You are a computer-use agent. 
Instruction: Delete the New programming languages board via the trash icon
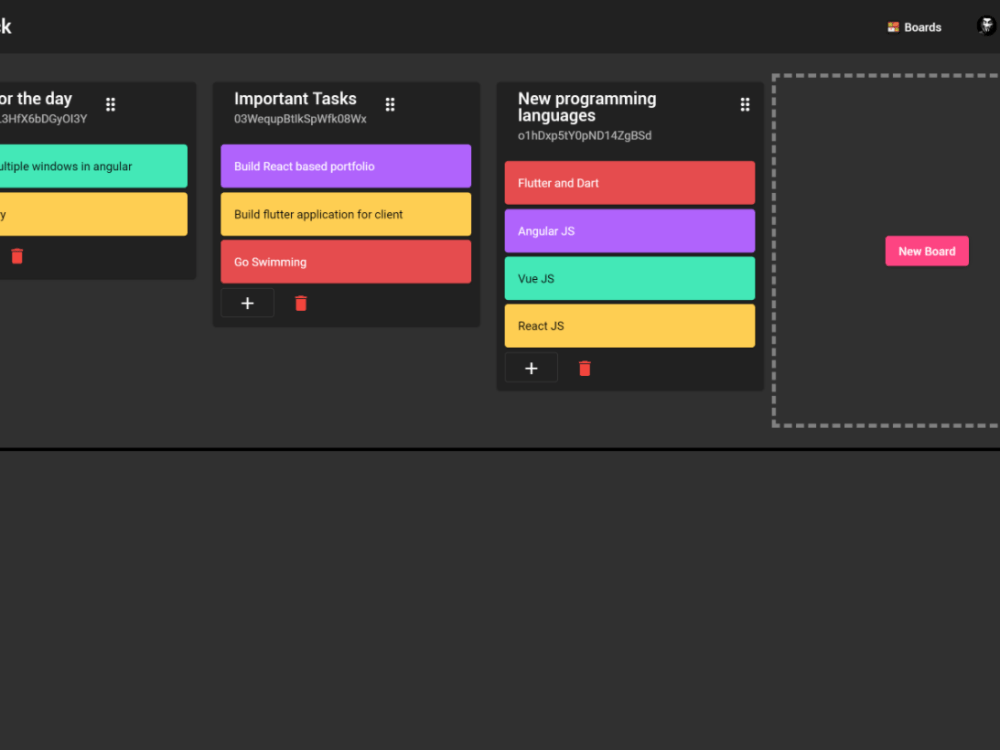[x=584, y=369]
